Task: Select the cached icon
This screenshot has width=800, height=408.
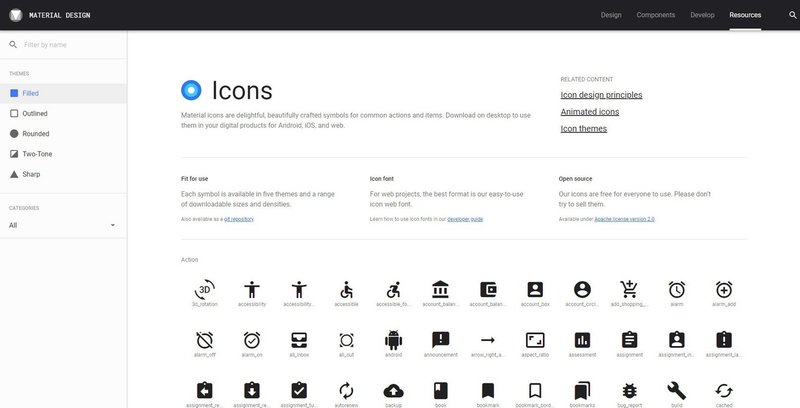Action: (x=724, y=391)
